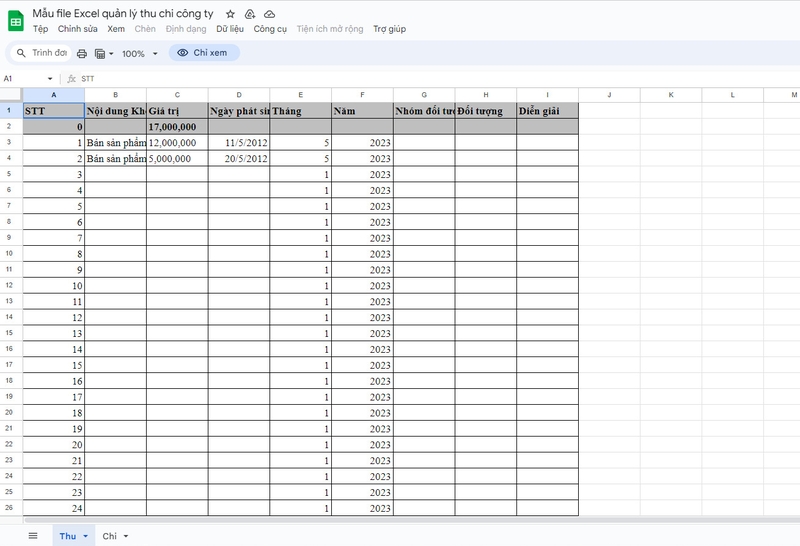
Task: Check the cloud save status icon
Action: click(x=269, y=14)
